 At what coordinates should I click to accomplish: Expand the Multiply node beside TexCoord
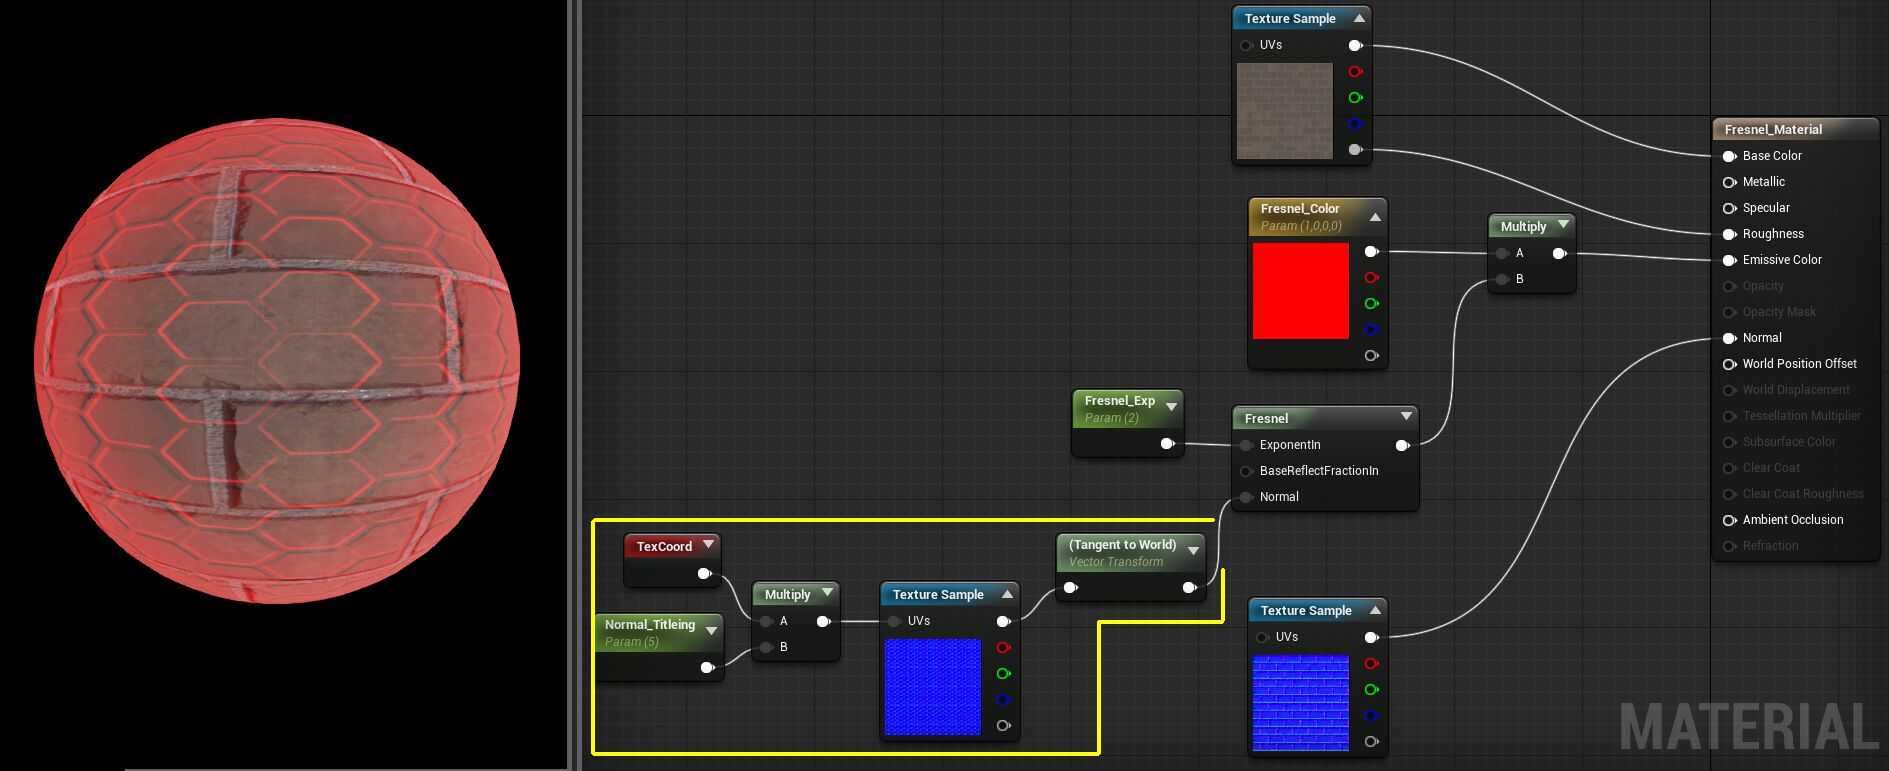(827, 593)
